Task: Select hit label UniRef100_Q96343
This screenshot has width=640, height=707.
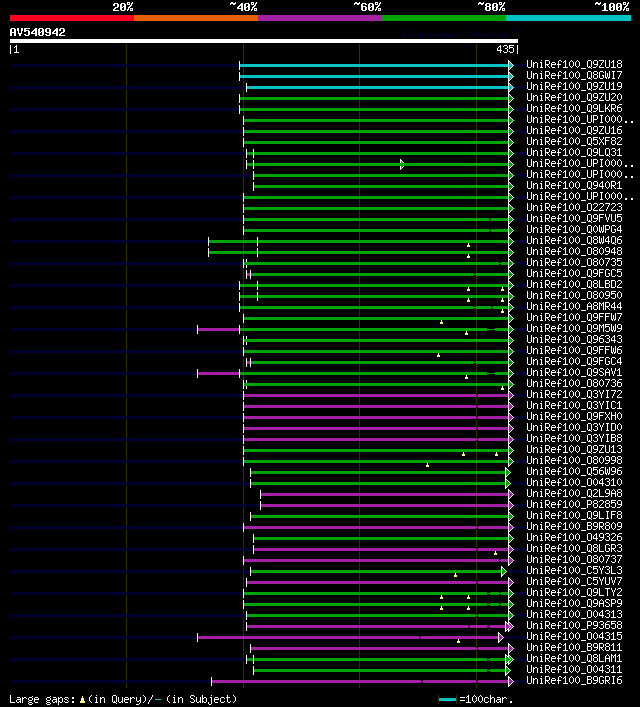Action: pos(574,340)
